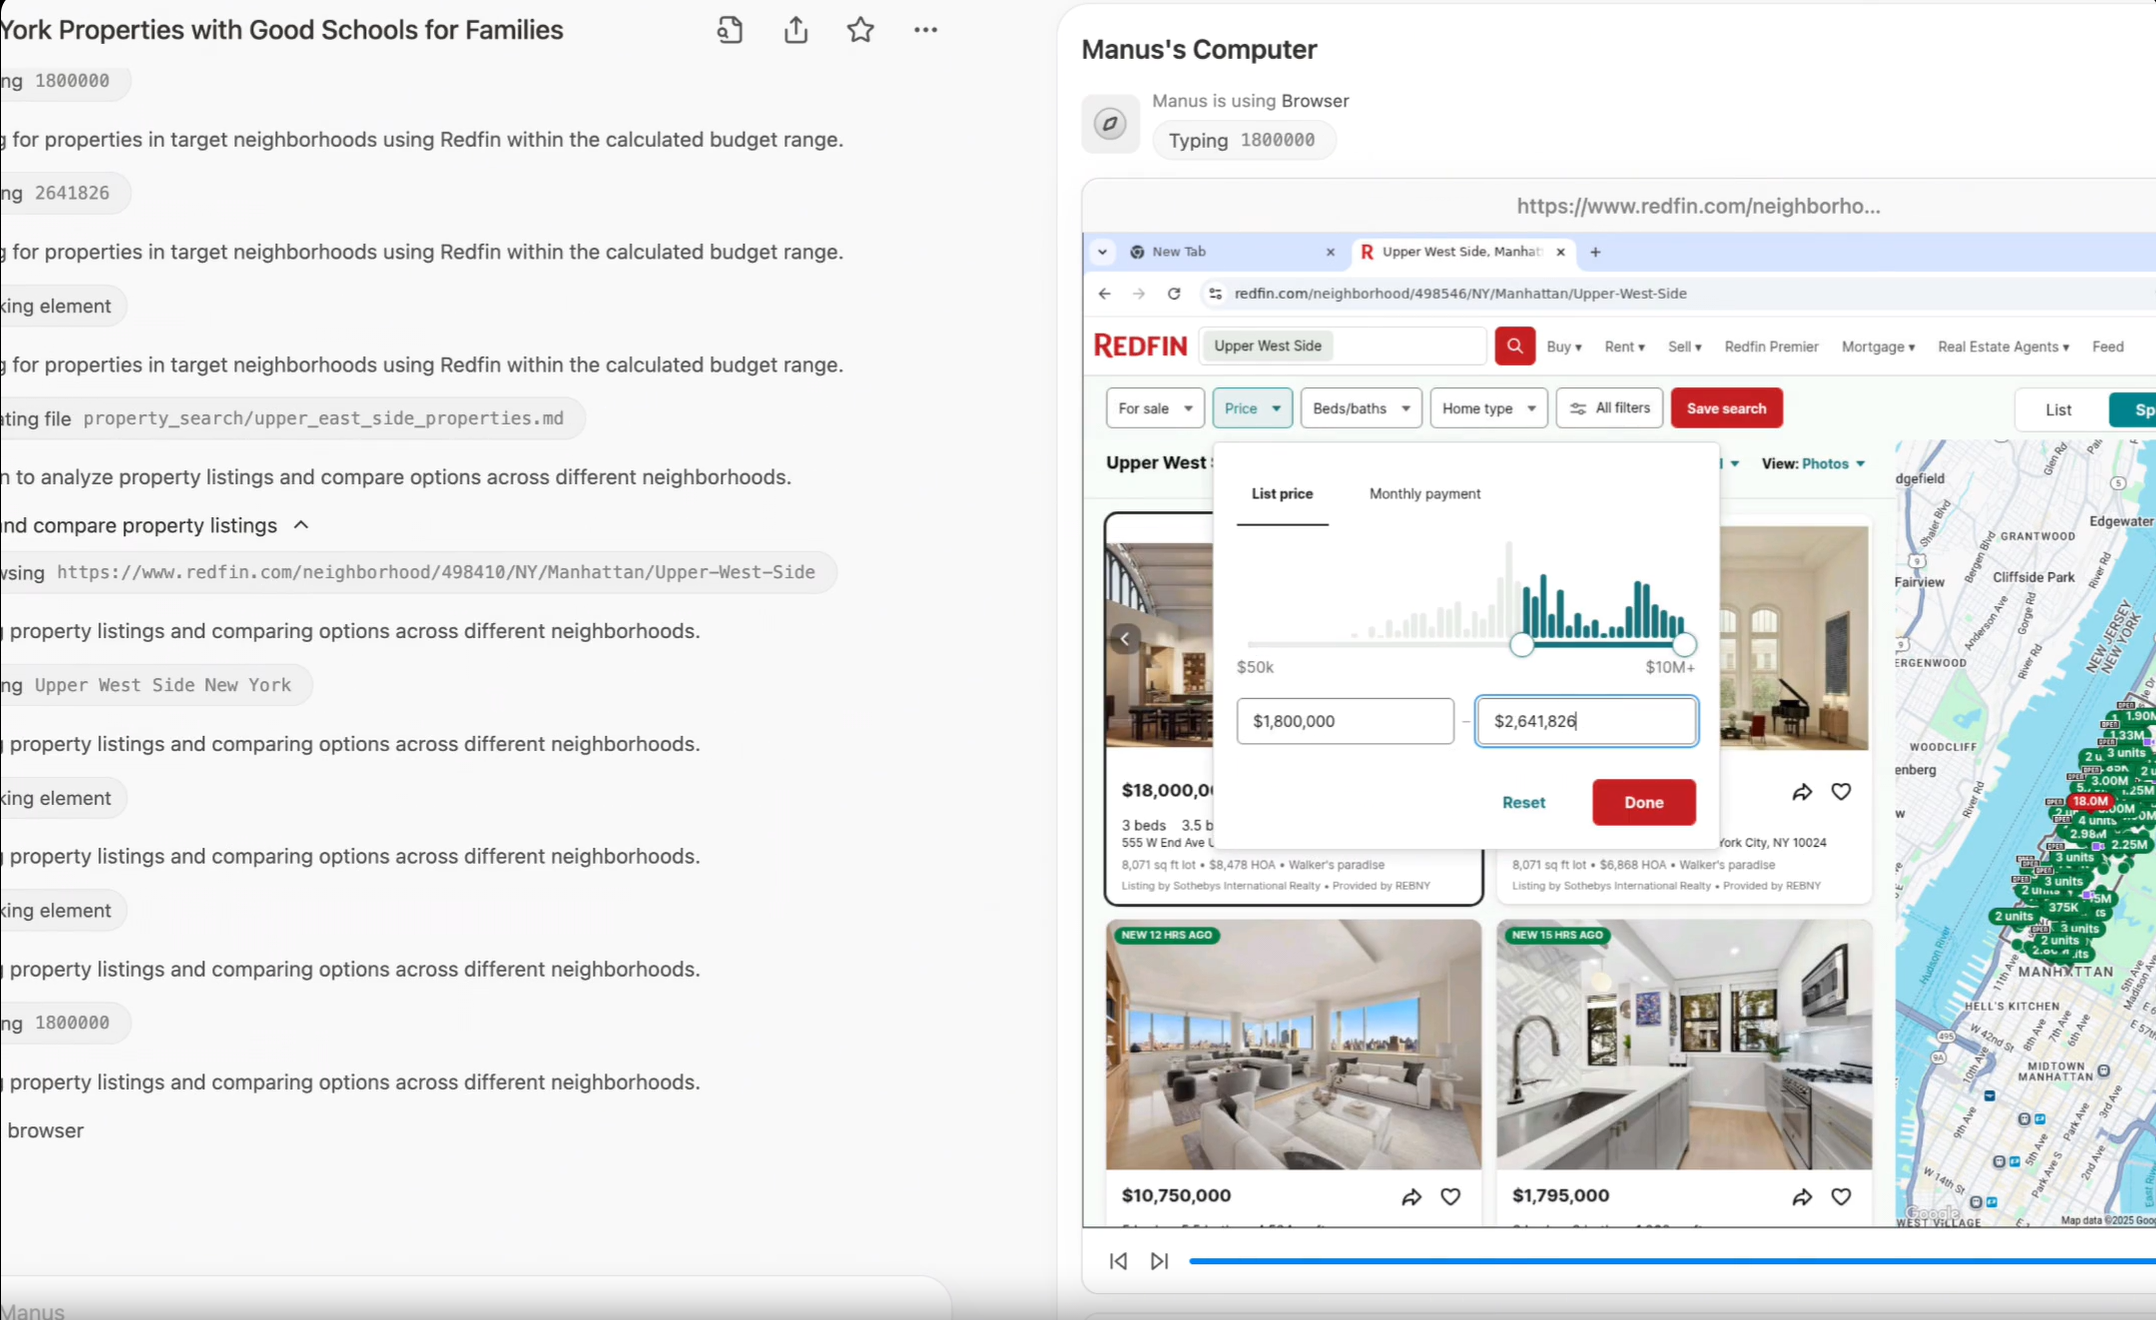The width and height of the screenshot is (2156, 1320).
Task: Favorite the grand piano listing with heart
Action: [x=1841, y=792]
